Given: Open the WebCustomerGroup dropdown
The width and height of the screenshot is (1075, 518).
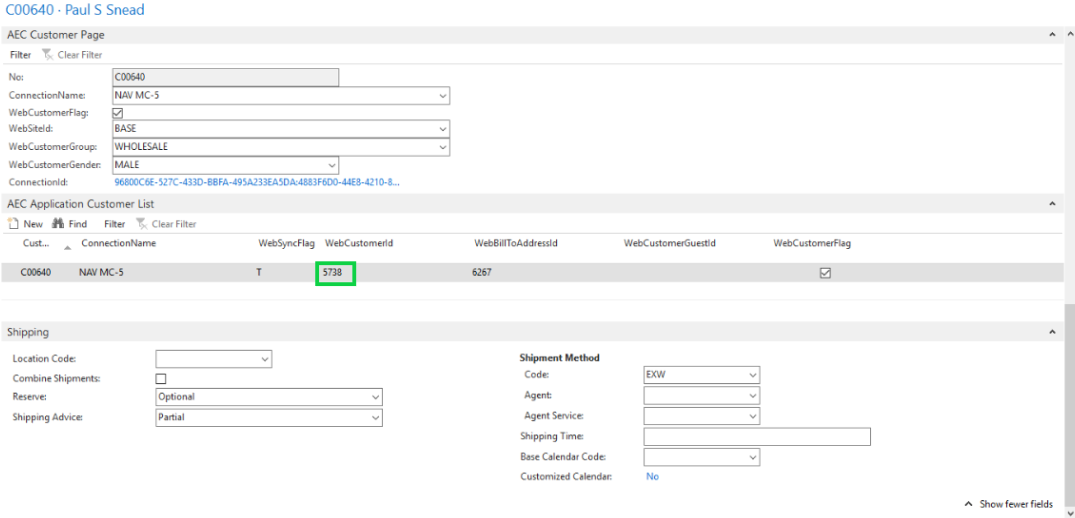Looking at the screenshot, I should pyautogui.click(x=443, y=147).
